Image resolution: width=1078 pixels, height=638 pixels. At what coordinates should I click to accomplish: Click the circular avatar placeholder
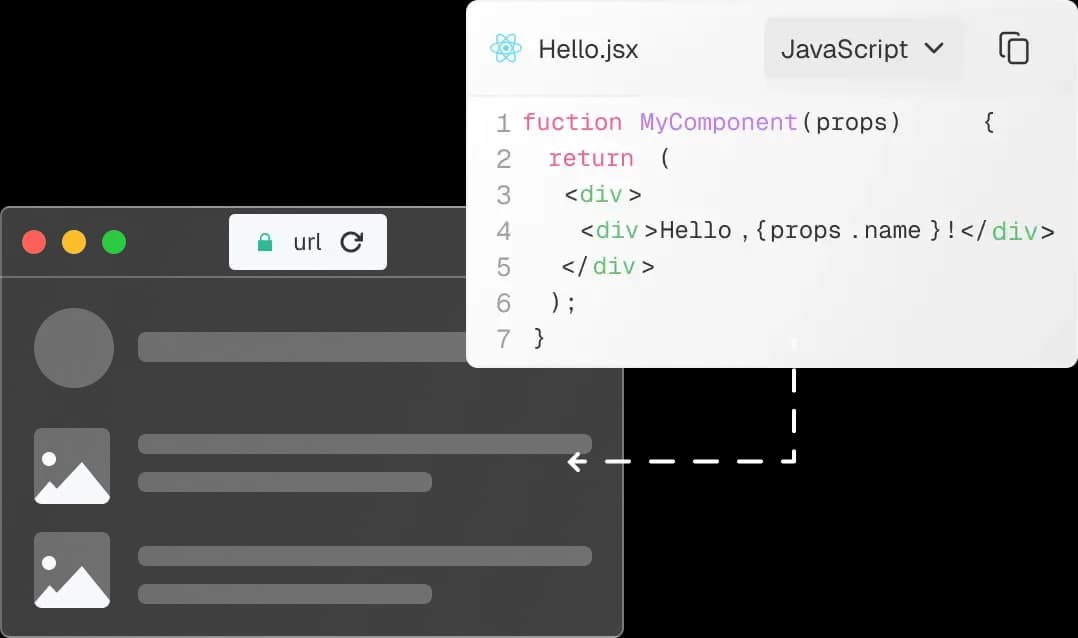(x=74, y=348)
